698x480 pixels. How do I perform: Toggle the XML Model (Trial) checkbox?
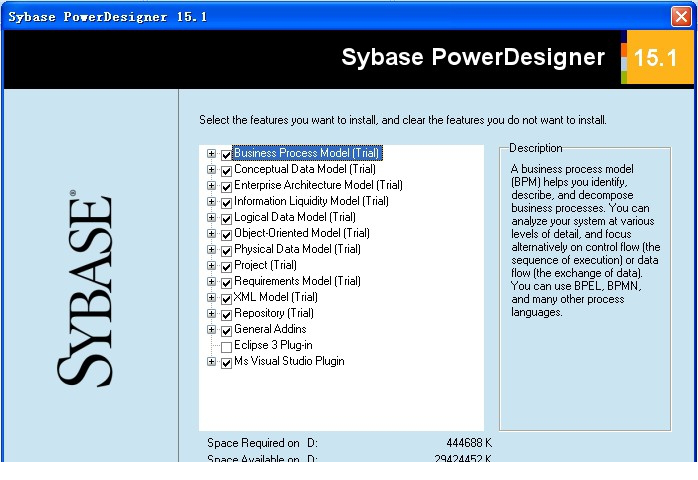[226, 299]
